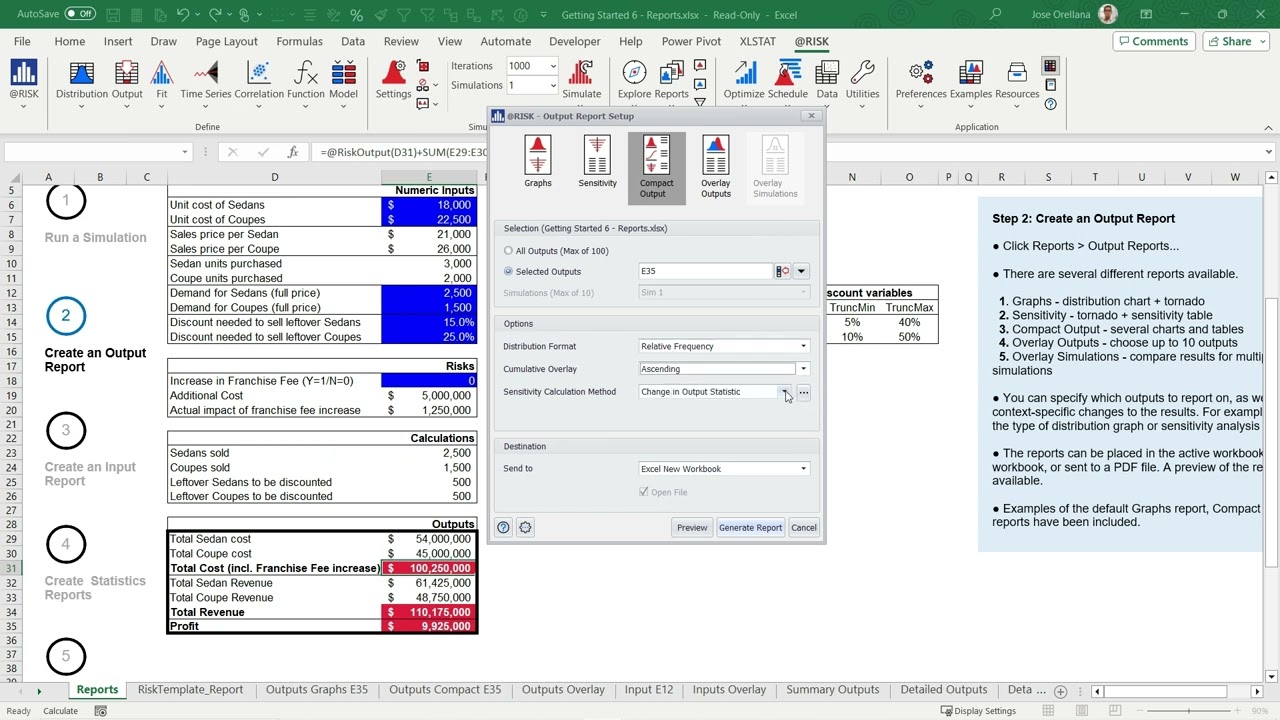
Task: Expand the Name Box dropdown
Action: [x=184, y=152]
